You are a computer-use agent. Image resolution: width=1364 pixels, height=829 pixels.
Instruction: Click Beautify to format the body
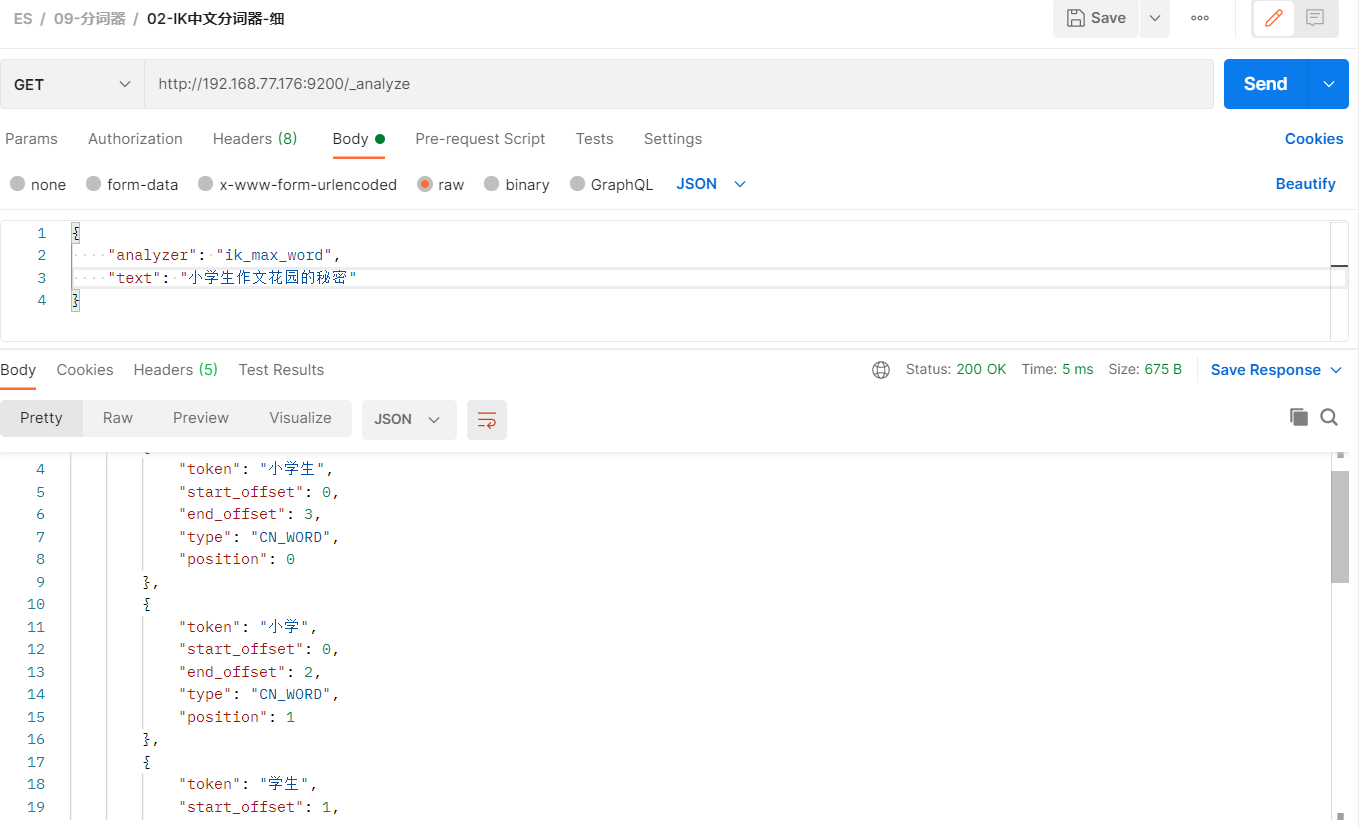coord(1305,184)
